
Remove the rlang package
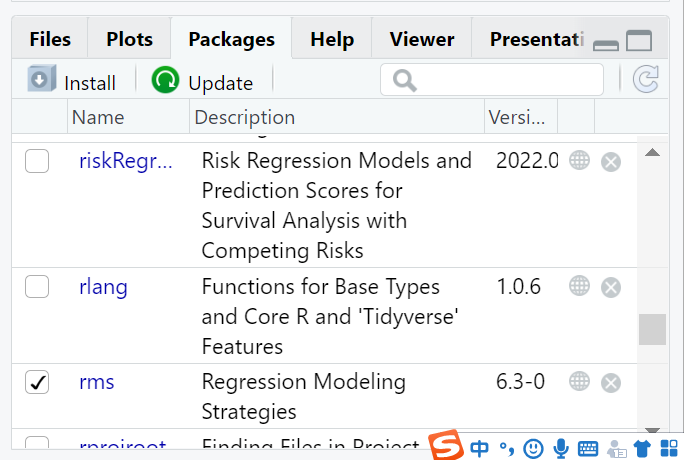click(611, 287)
